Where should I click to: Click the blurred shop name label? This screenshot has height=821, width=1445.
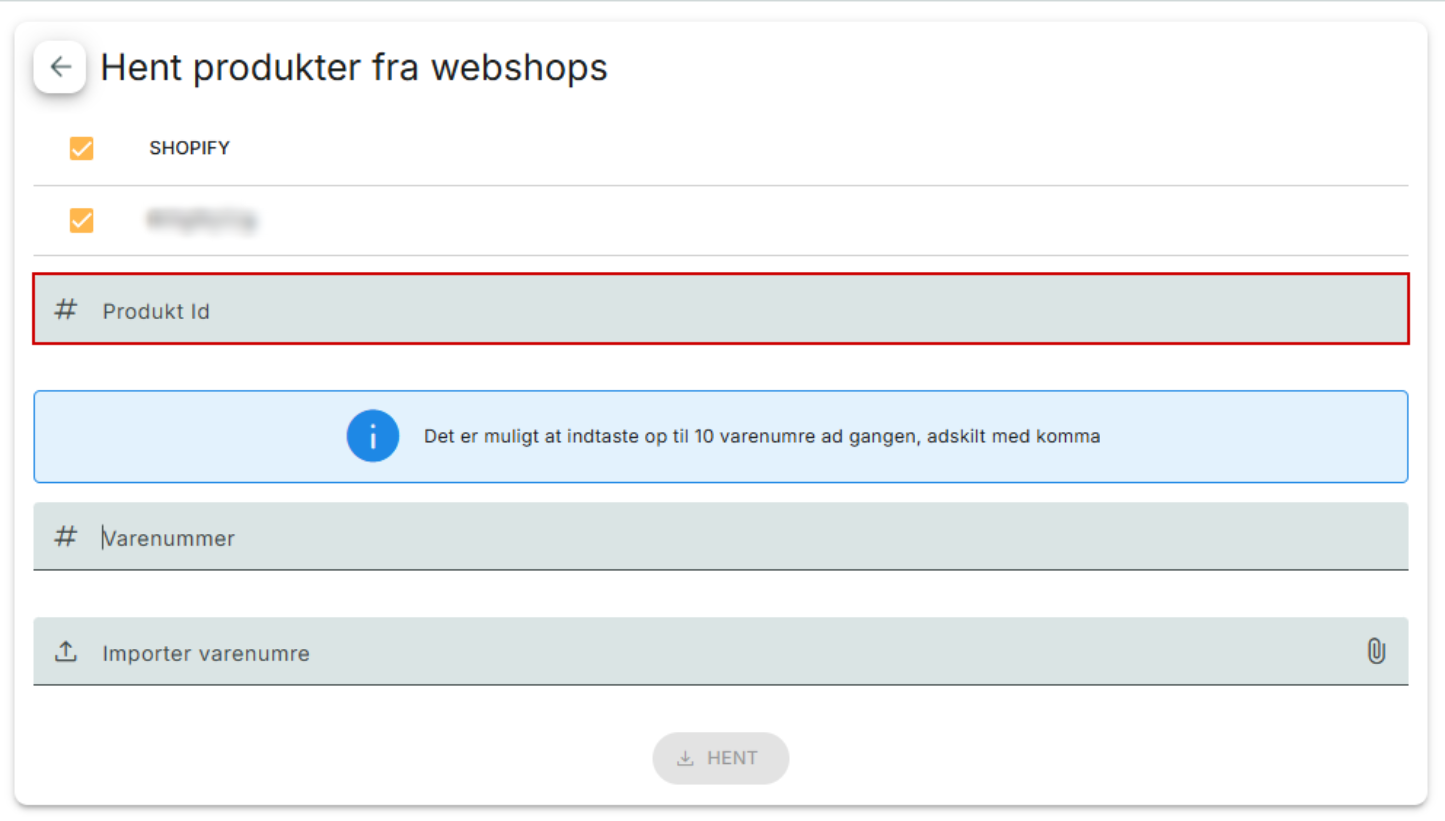201,220
